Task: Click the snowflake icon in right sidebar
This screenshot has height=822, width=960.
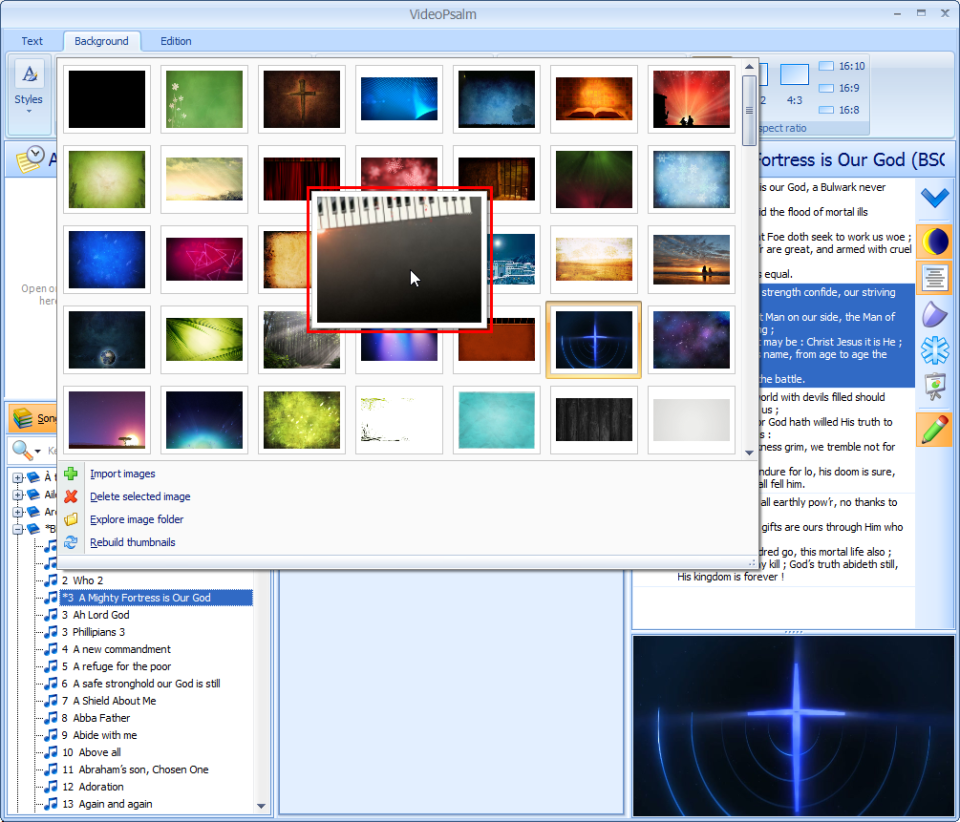Action: (x=934, y=350)
